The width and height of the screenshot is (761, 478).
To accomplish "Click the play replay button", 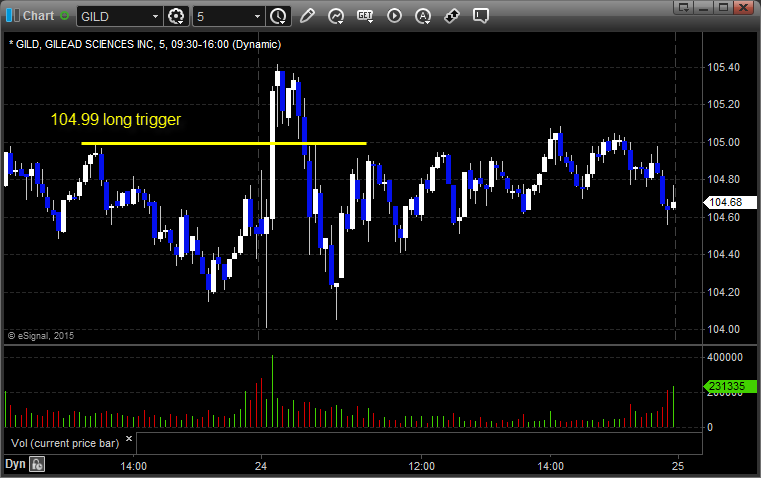I will [394, 16].
